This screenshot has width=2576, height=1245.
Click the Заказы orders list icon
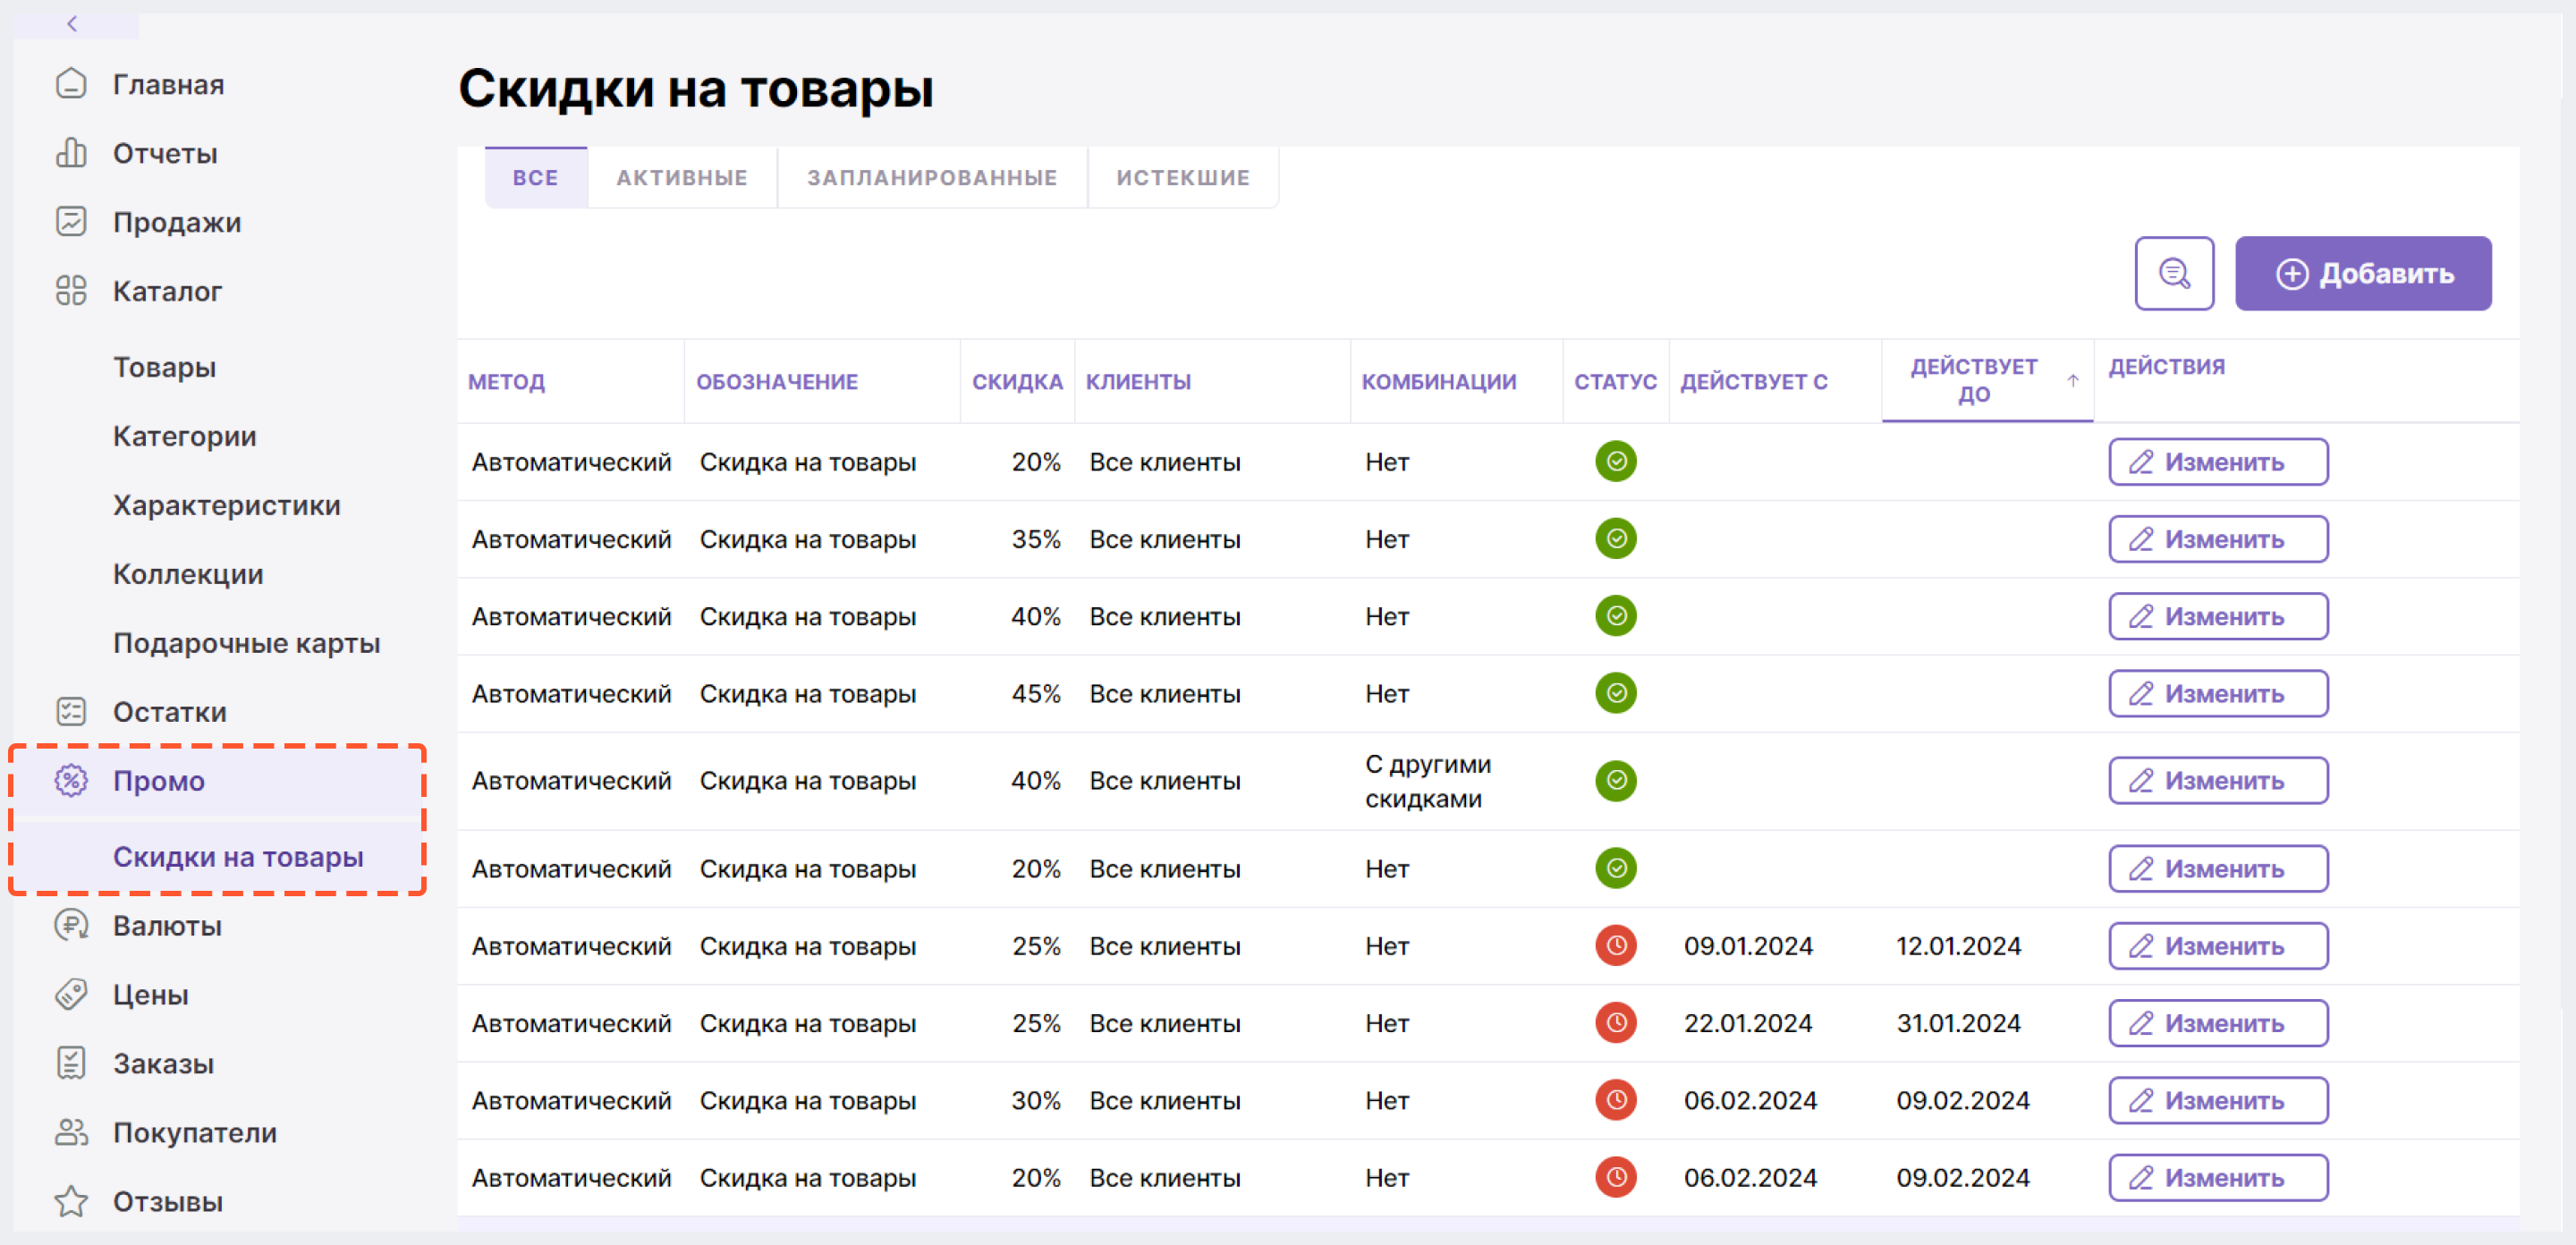click(x=71, y=1064)
